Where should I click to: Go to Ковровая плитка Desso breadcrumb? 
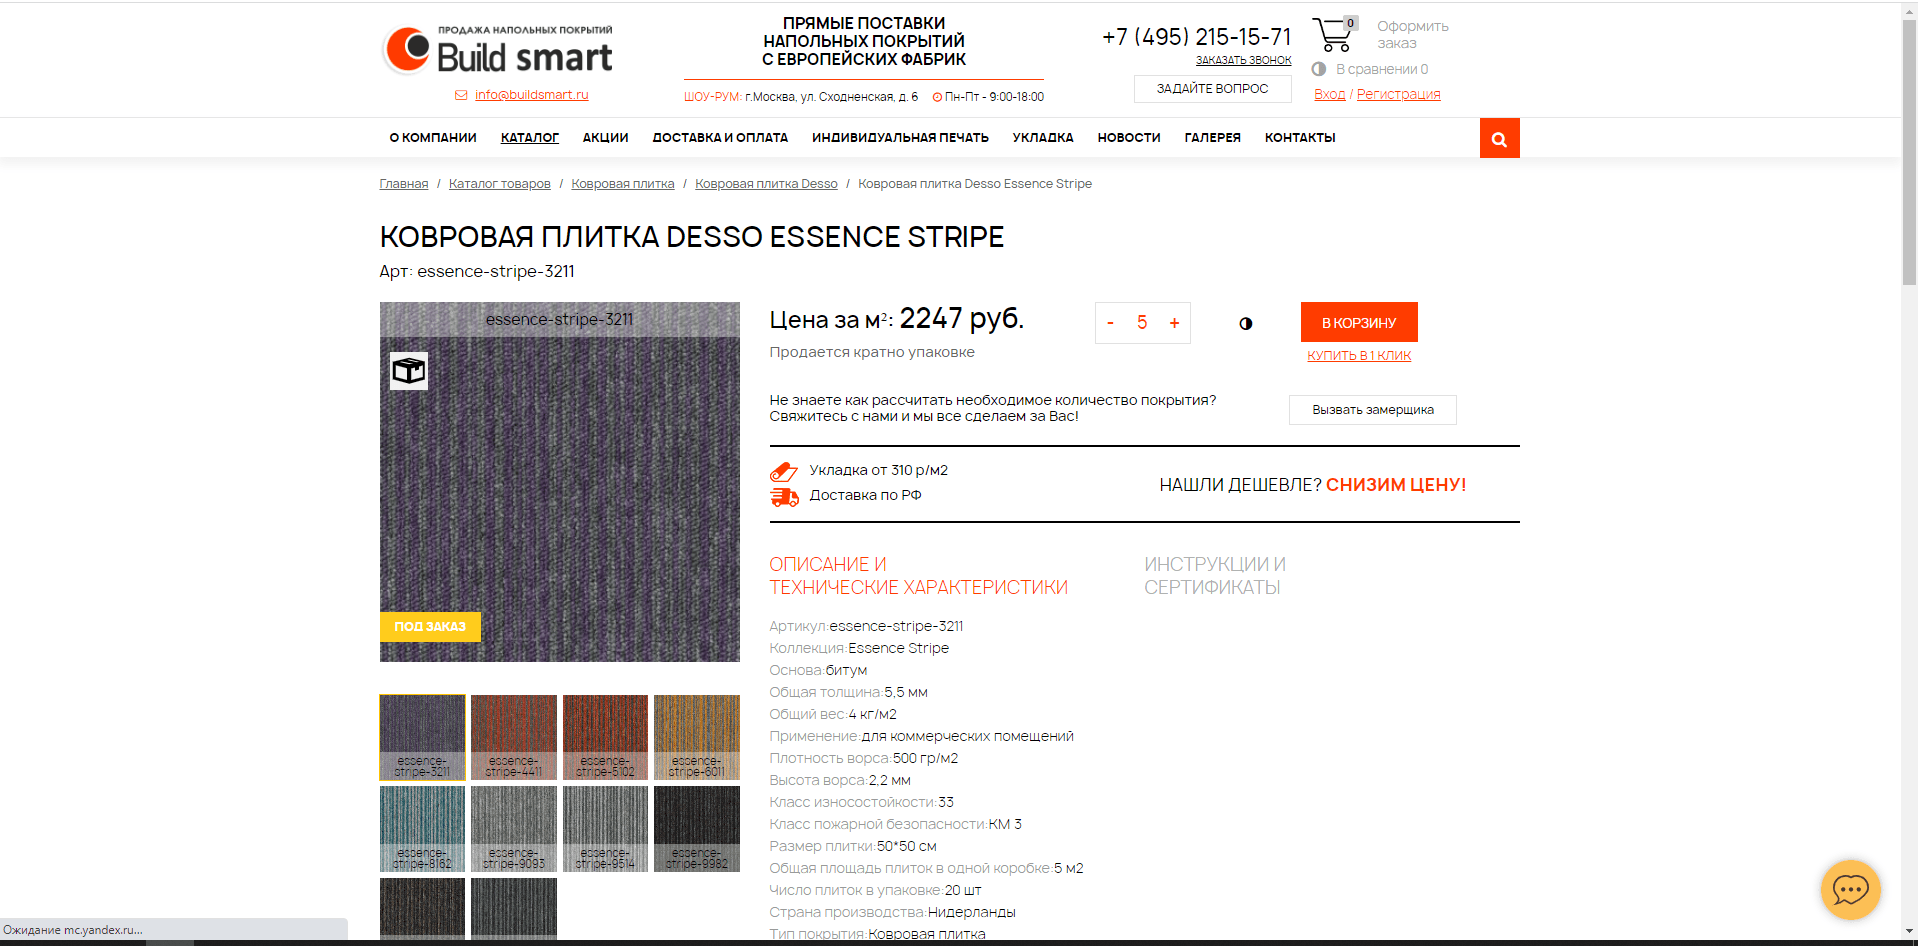click(766, 184)
